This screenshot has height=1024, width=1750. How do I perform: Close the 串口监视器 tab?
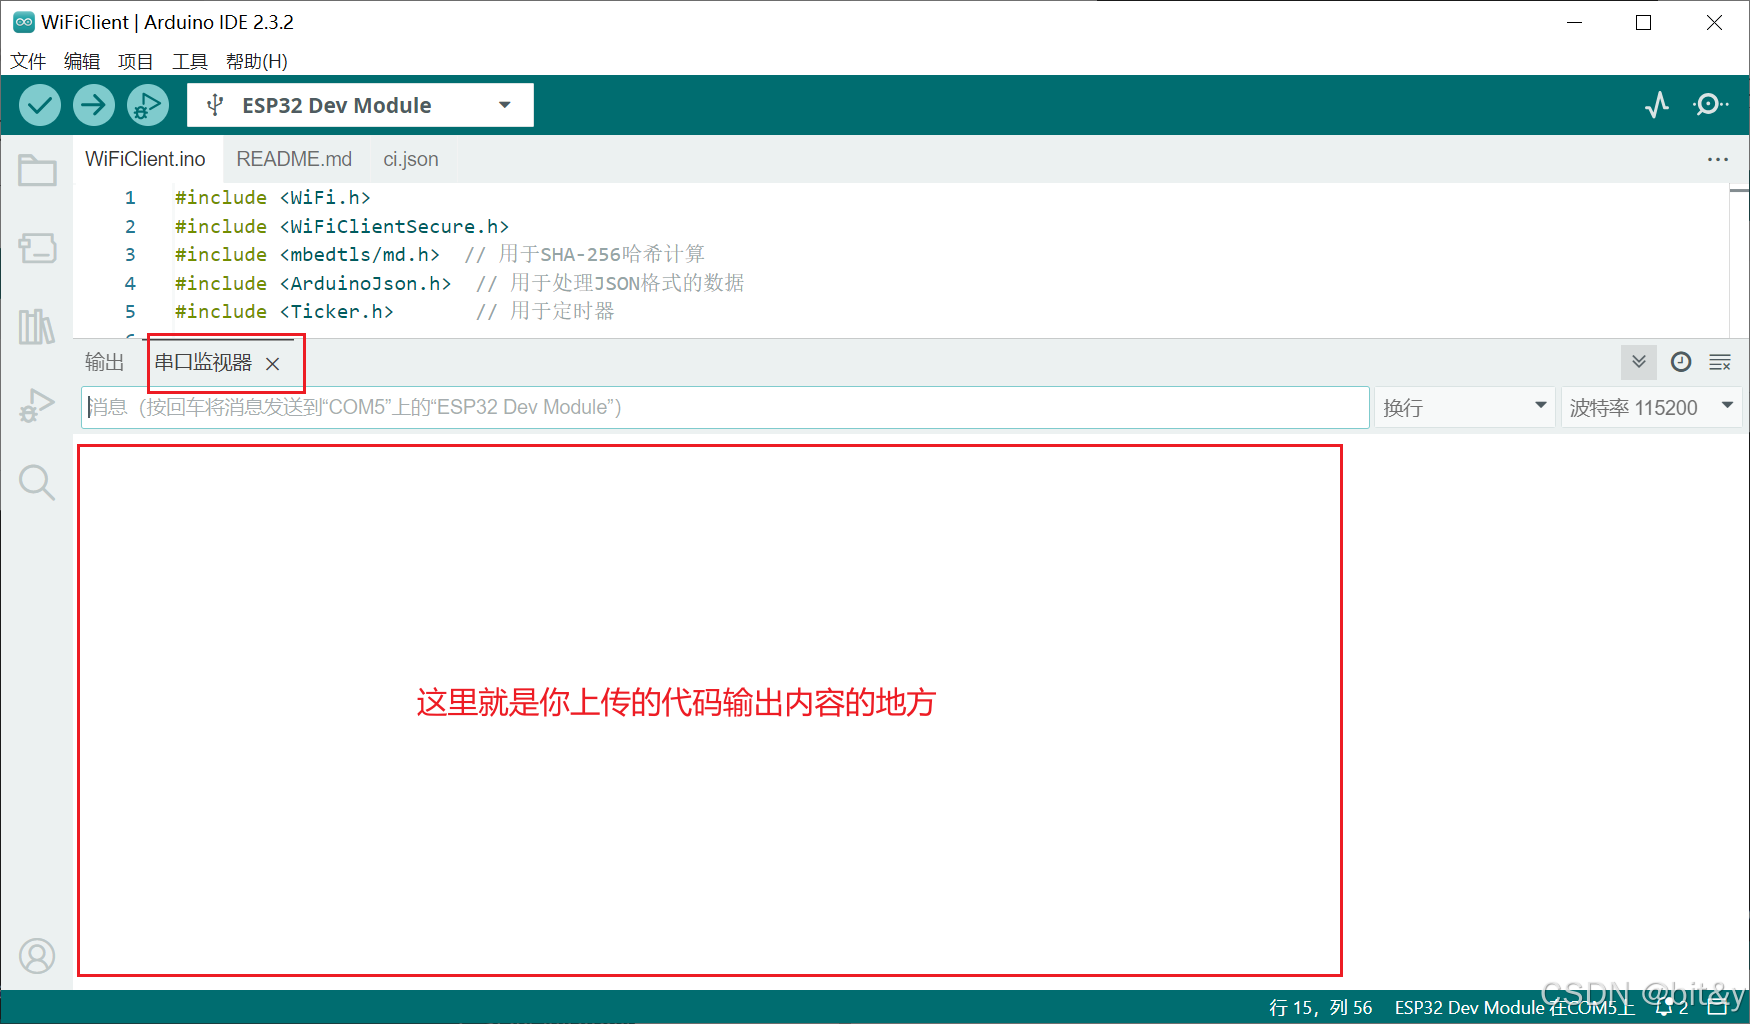pos(273,364)
